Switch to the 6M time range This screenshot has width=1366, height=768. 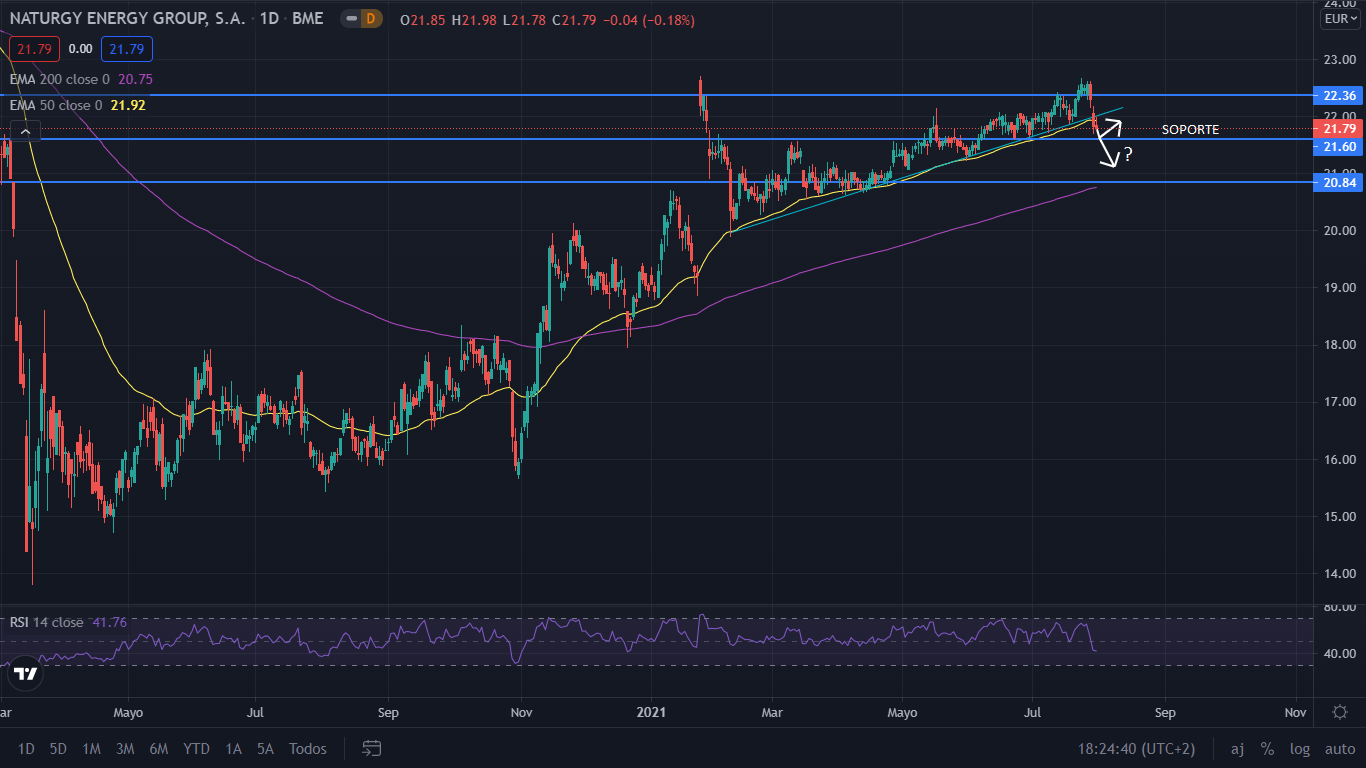pos(158,748)
